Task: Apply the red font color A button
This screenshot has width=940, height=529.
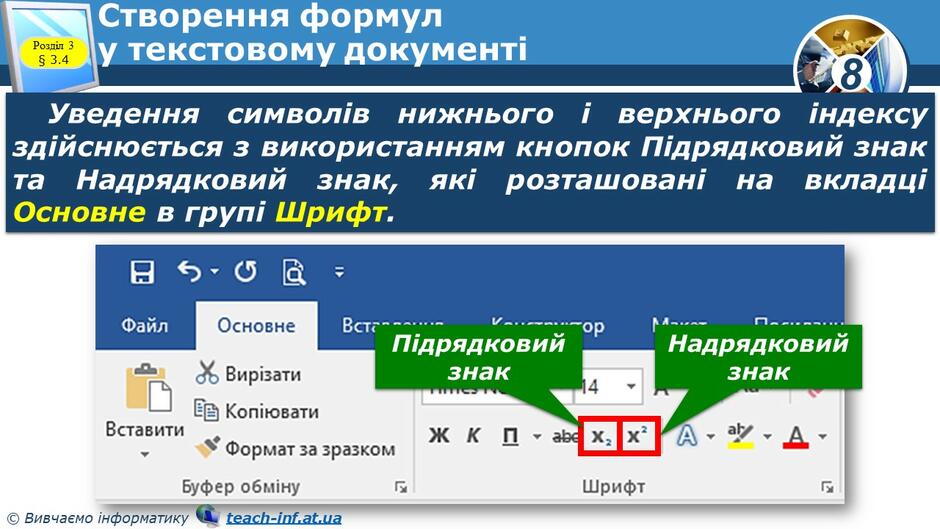Action: click(796, 436)
